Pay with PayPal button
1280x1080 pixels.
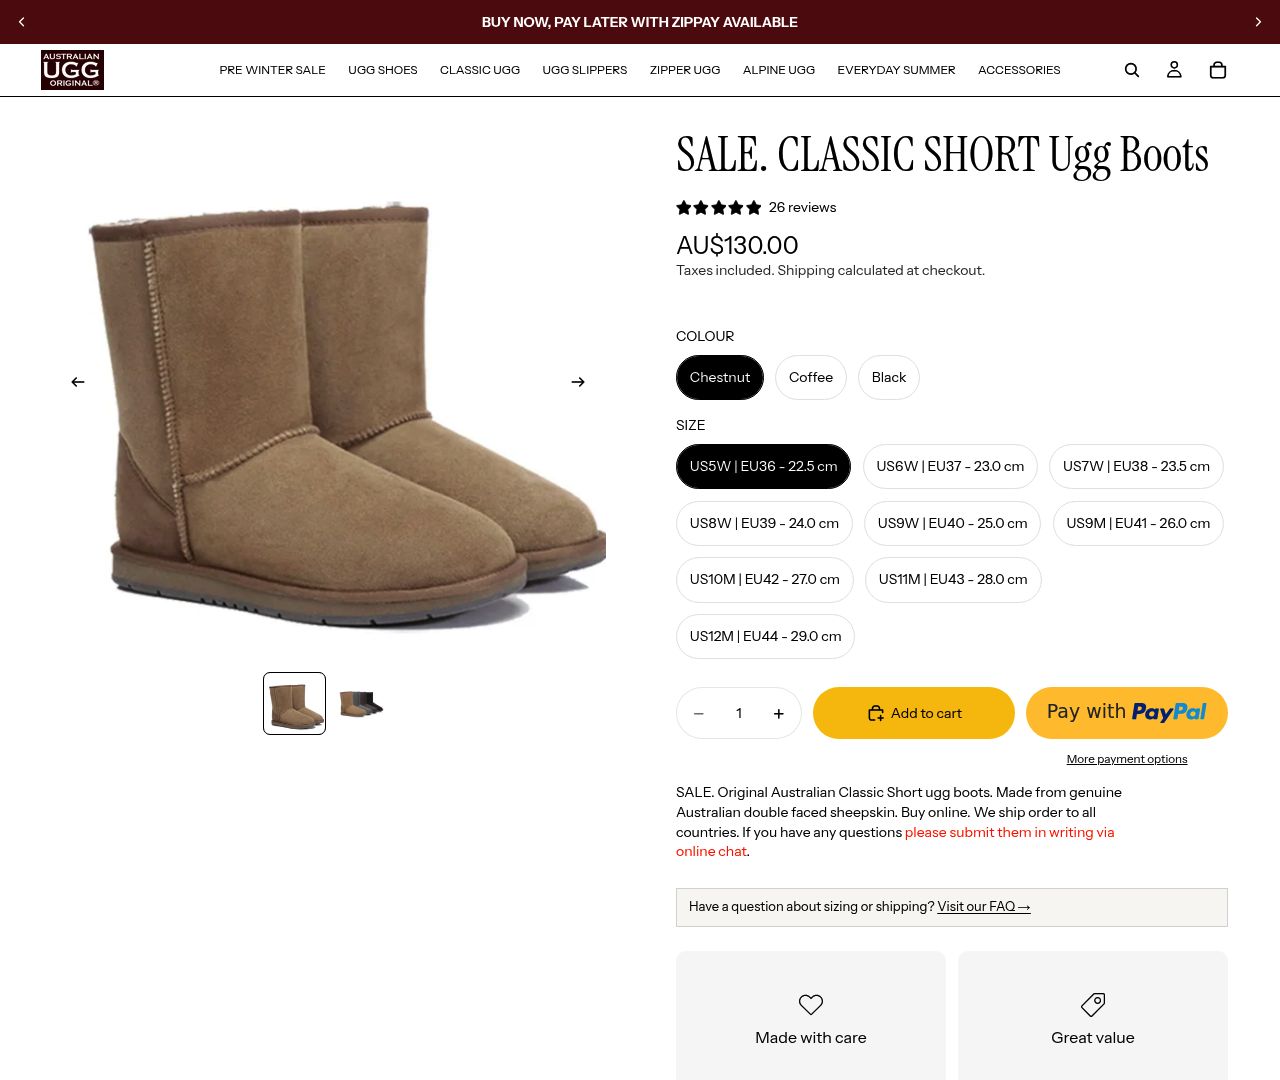[1127, 713]
